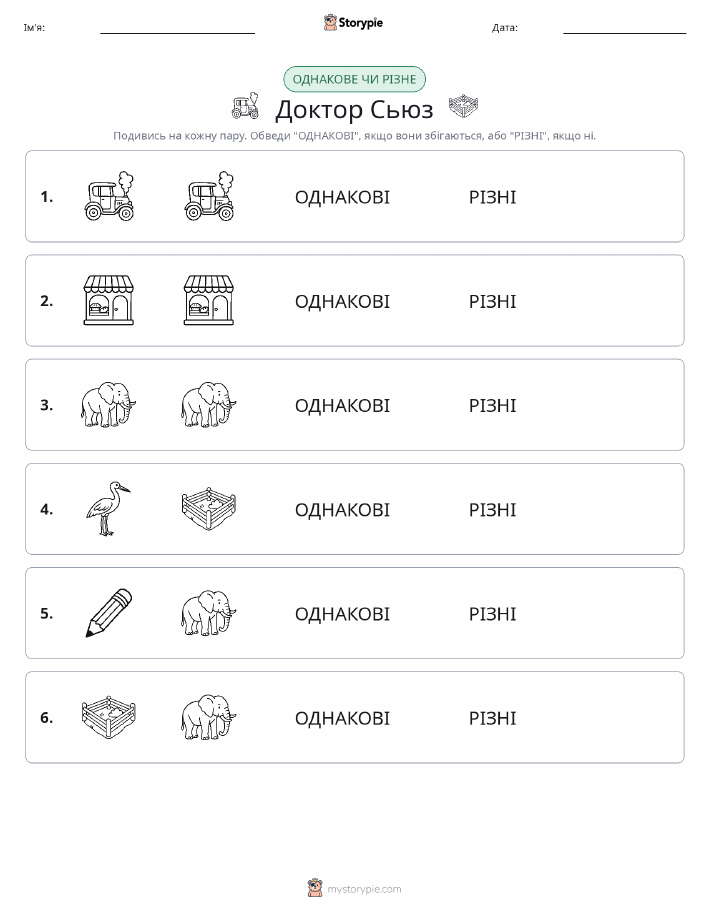The height and width of the screenshot is (917, 709).
Task: Click the Дата date line field
Action: point(624,28)
